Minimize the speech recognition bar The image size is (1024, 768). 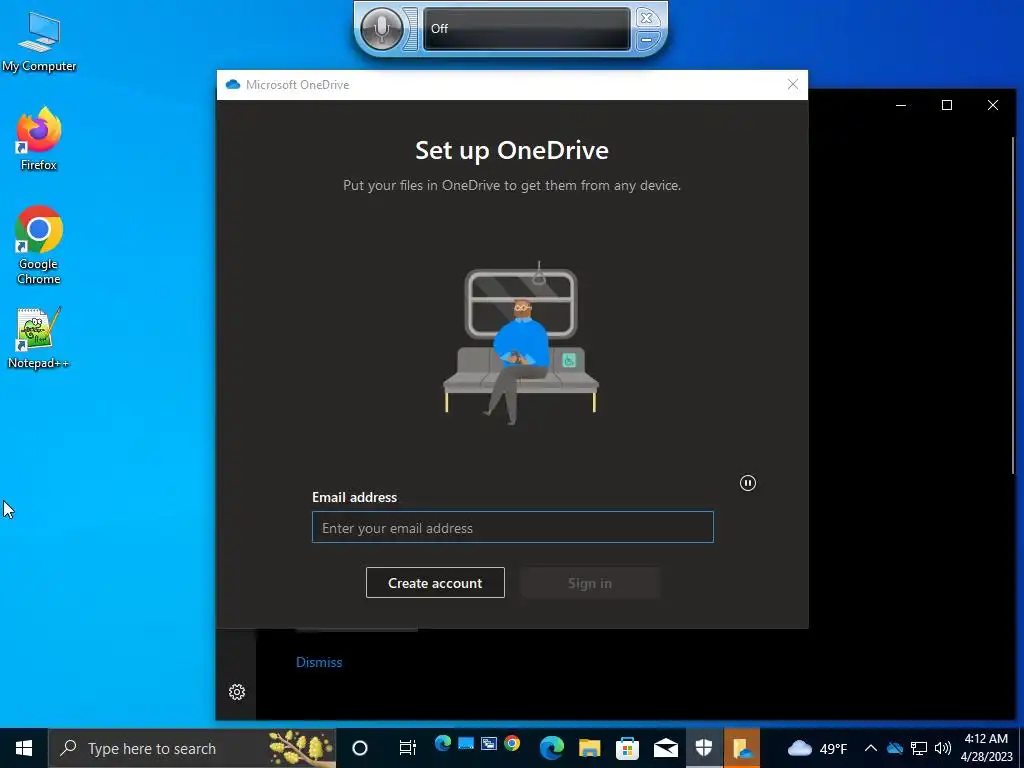pyautogui.click(x=646, y=40)
